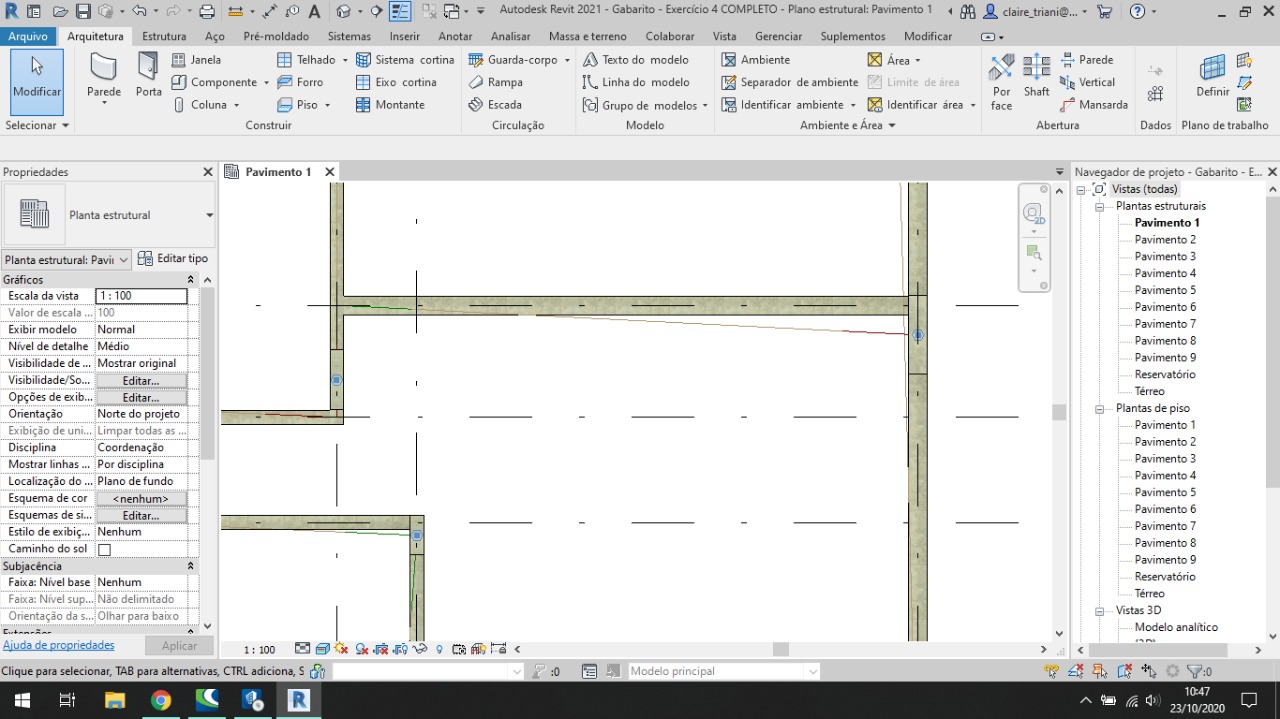Viewport: 1280px width, 719px height.
Task: Click the <nenhum> color scheme button
Action: (x=141, y=499)
